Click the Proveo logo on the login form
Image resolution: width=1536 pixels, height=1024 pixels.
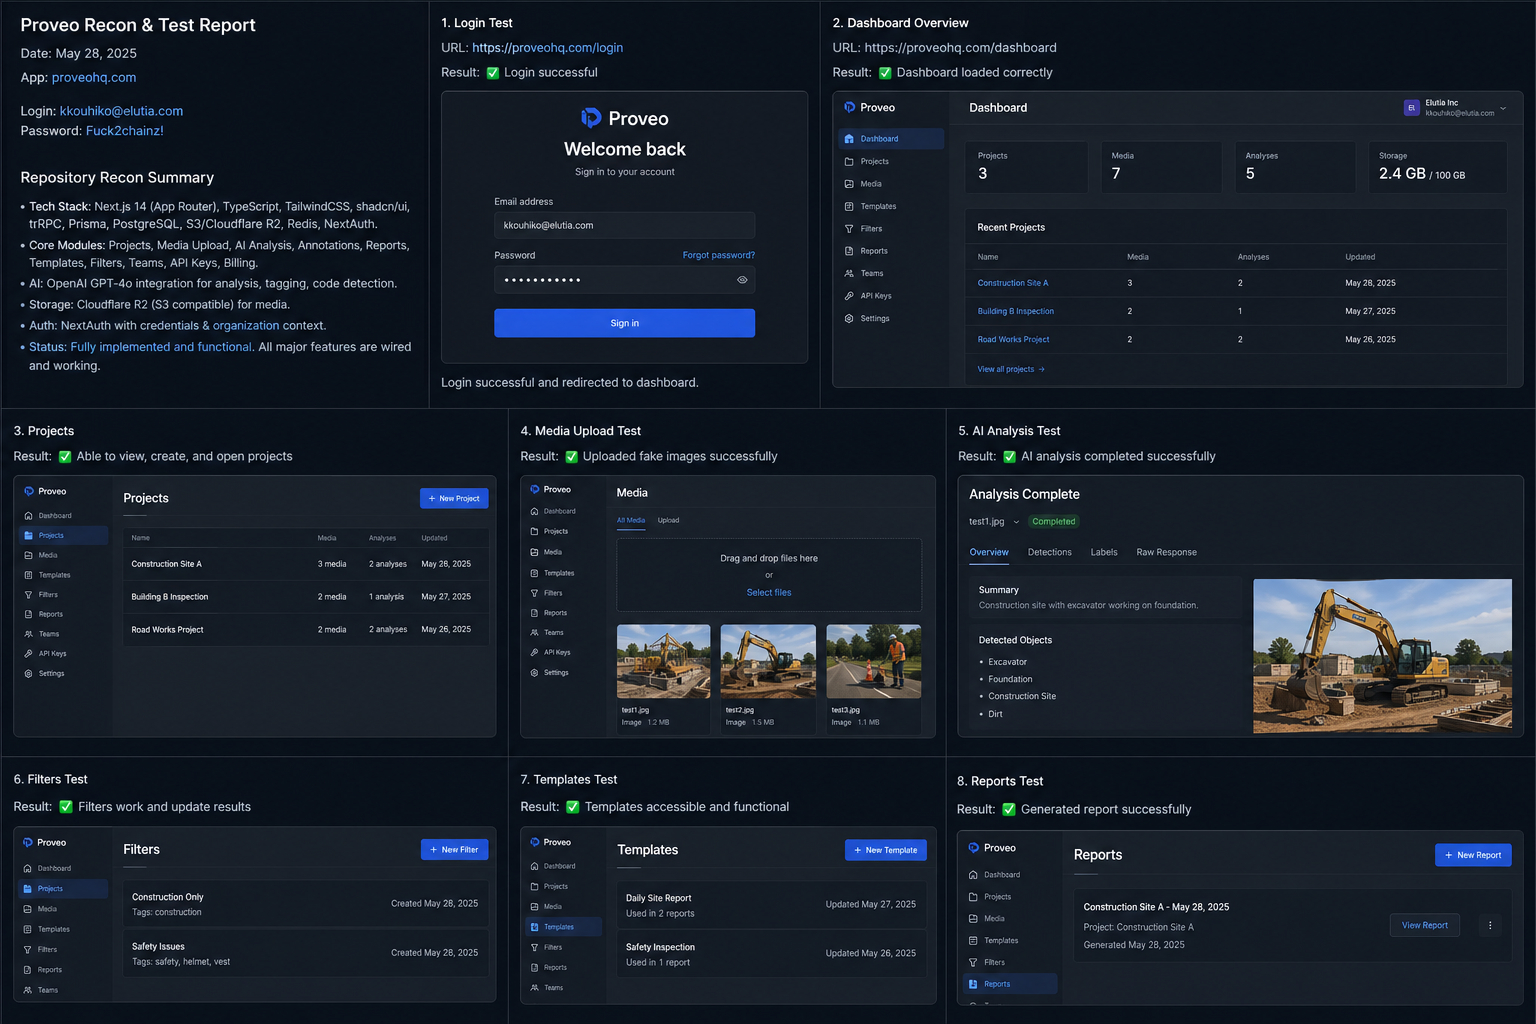click(x=591, y=118)
